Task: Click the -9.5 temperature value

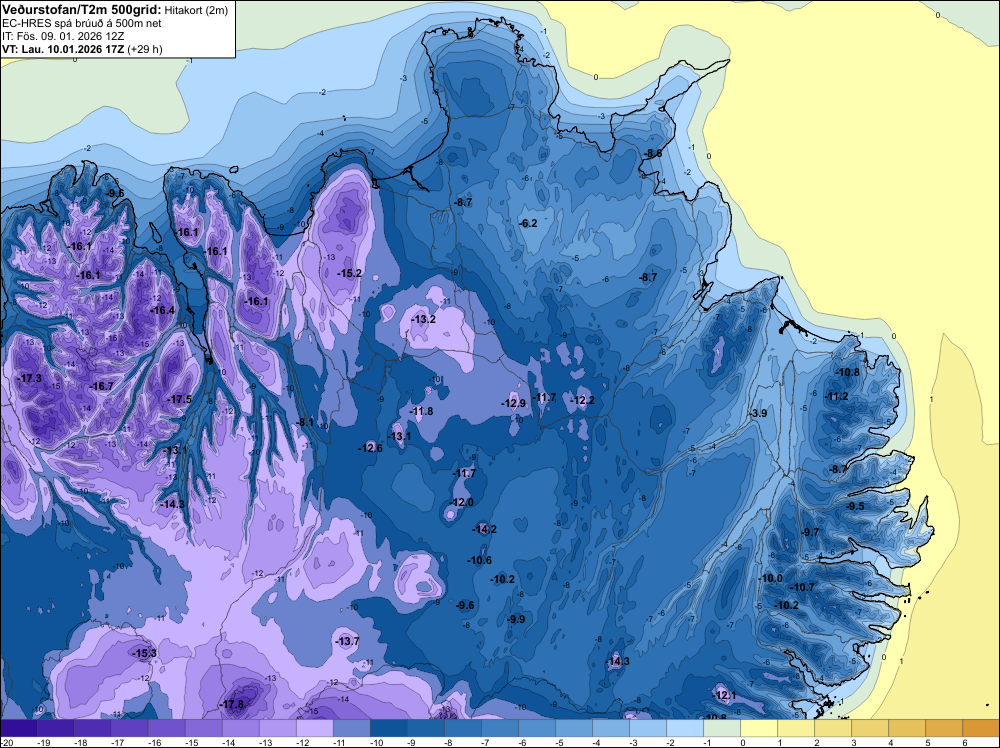Action: pyautogui.click(x=855, y=506)
